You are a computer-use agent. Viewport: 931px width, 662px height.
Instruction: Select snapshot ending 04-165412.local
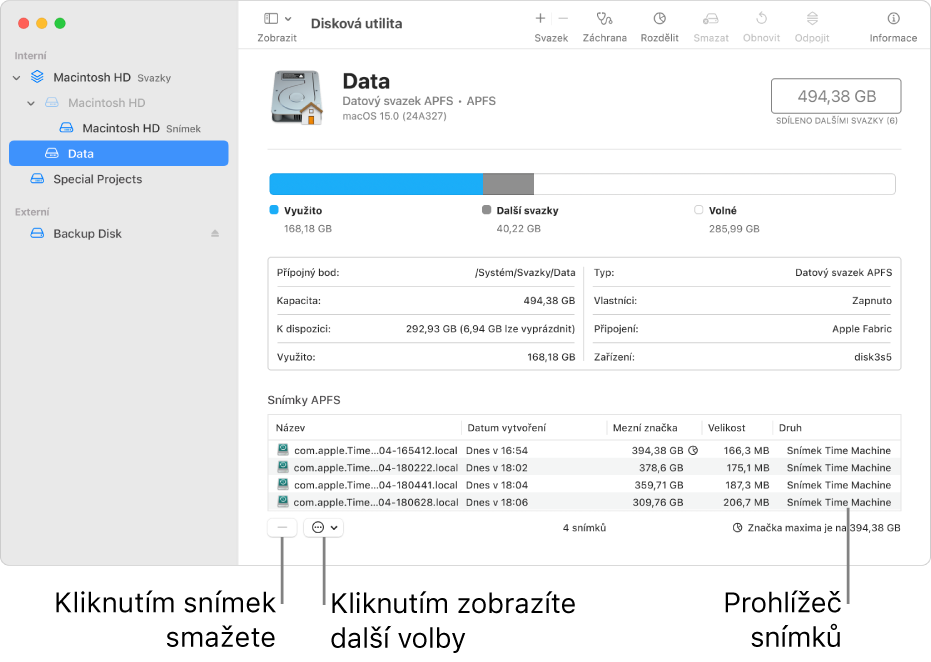pos(584,450)
